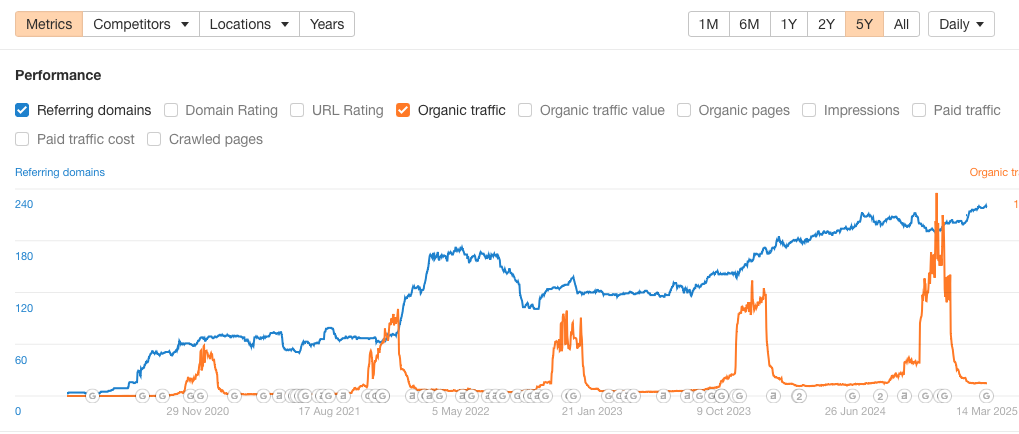The image size is (1019, 434).
Task: Open the Daily interval dropdown
Action: (961, 24)
